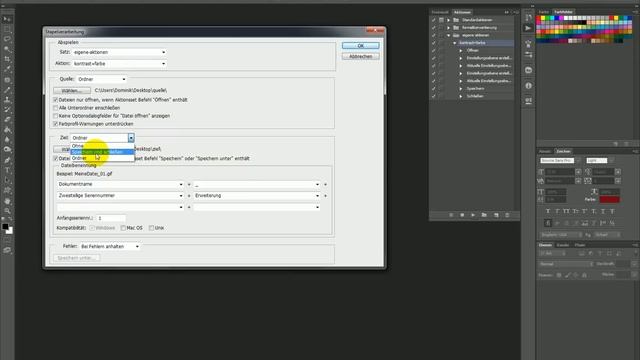Toggle 'Dateien nur öffnen' override checkbox

pyautogui.click(x=56, y=100)
